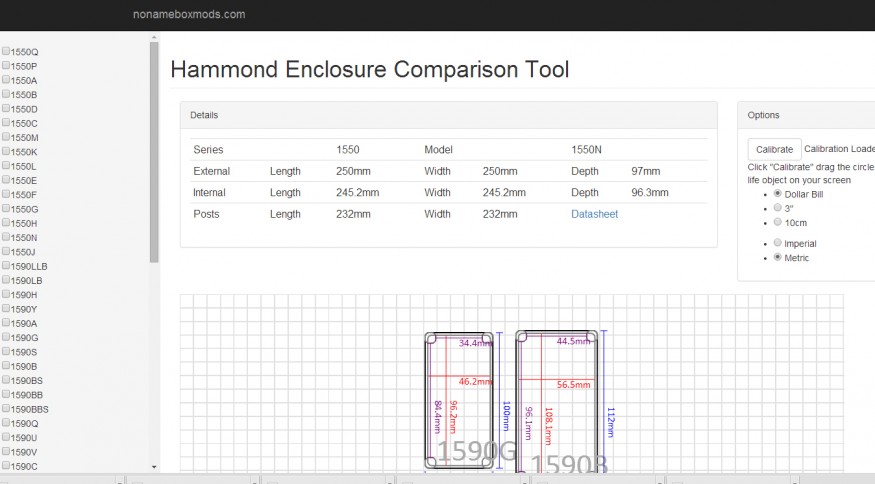Check the 1590BS box
The image size is (875, 484).
6,380
